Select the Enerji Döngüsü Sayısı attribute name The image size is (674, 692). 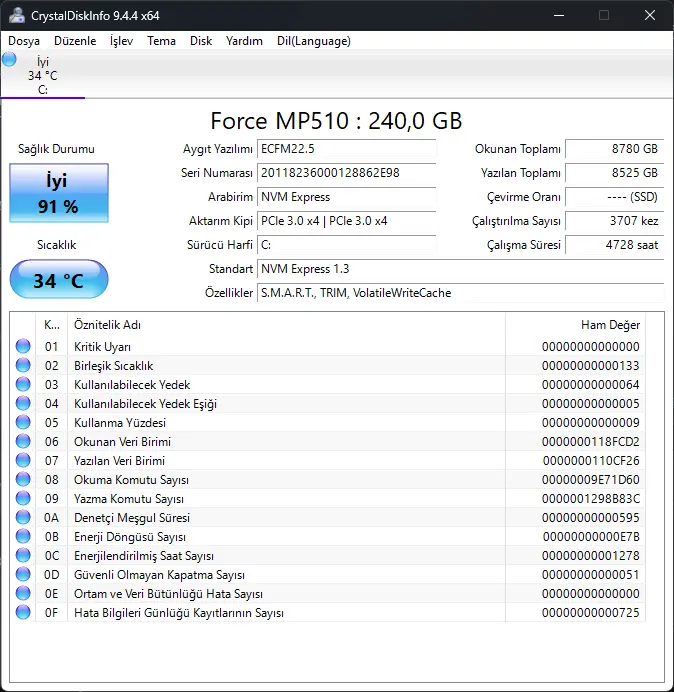[x=130, y=537]
